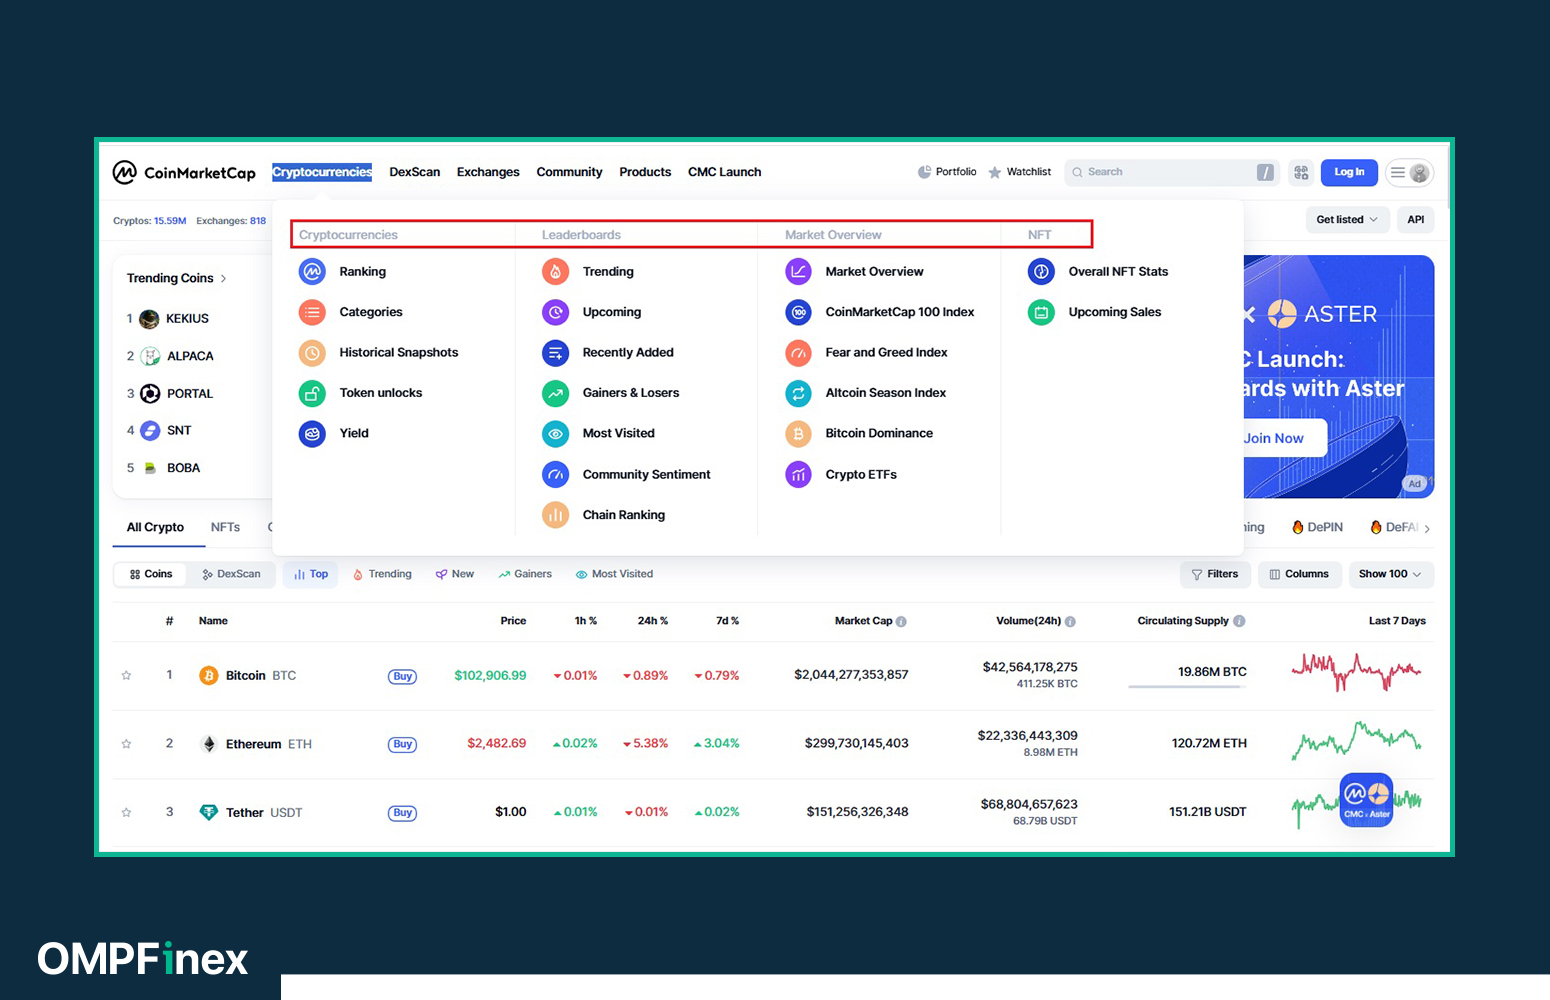This screenshot has height=1000, width=1550.
Task: Open KEKIUS in Trending Coins
Action: (187, 319)
